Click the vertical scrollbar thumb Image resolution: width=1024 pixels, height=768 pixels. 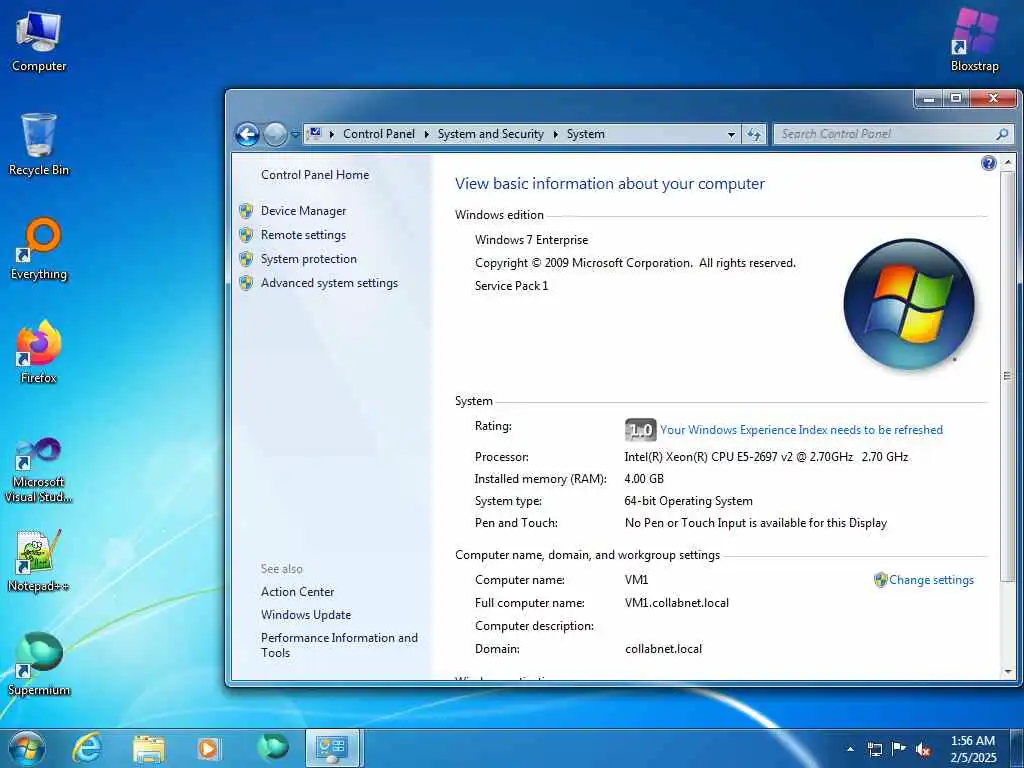(x=1007, y=376)
